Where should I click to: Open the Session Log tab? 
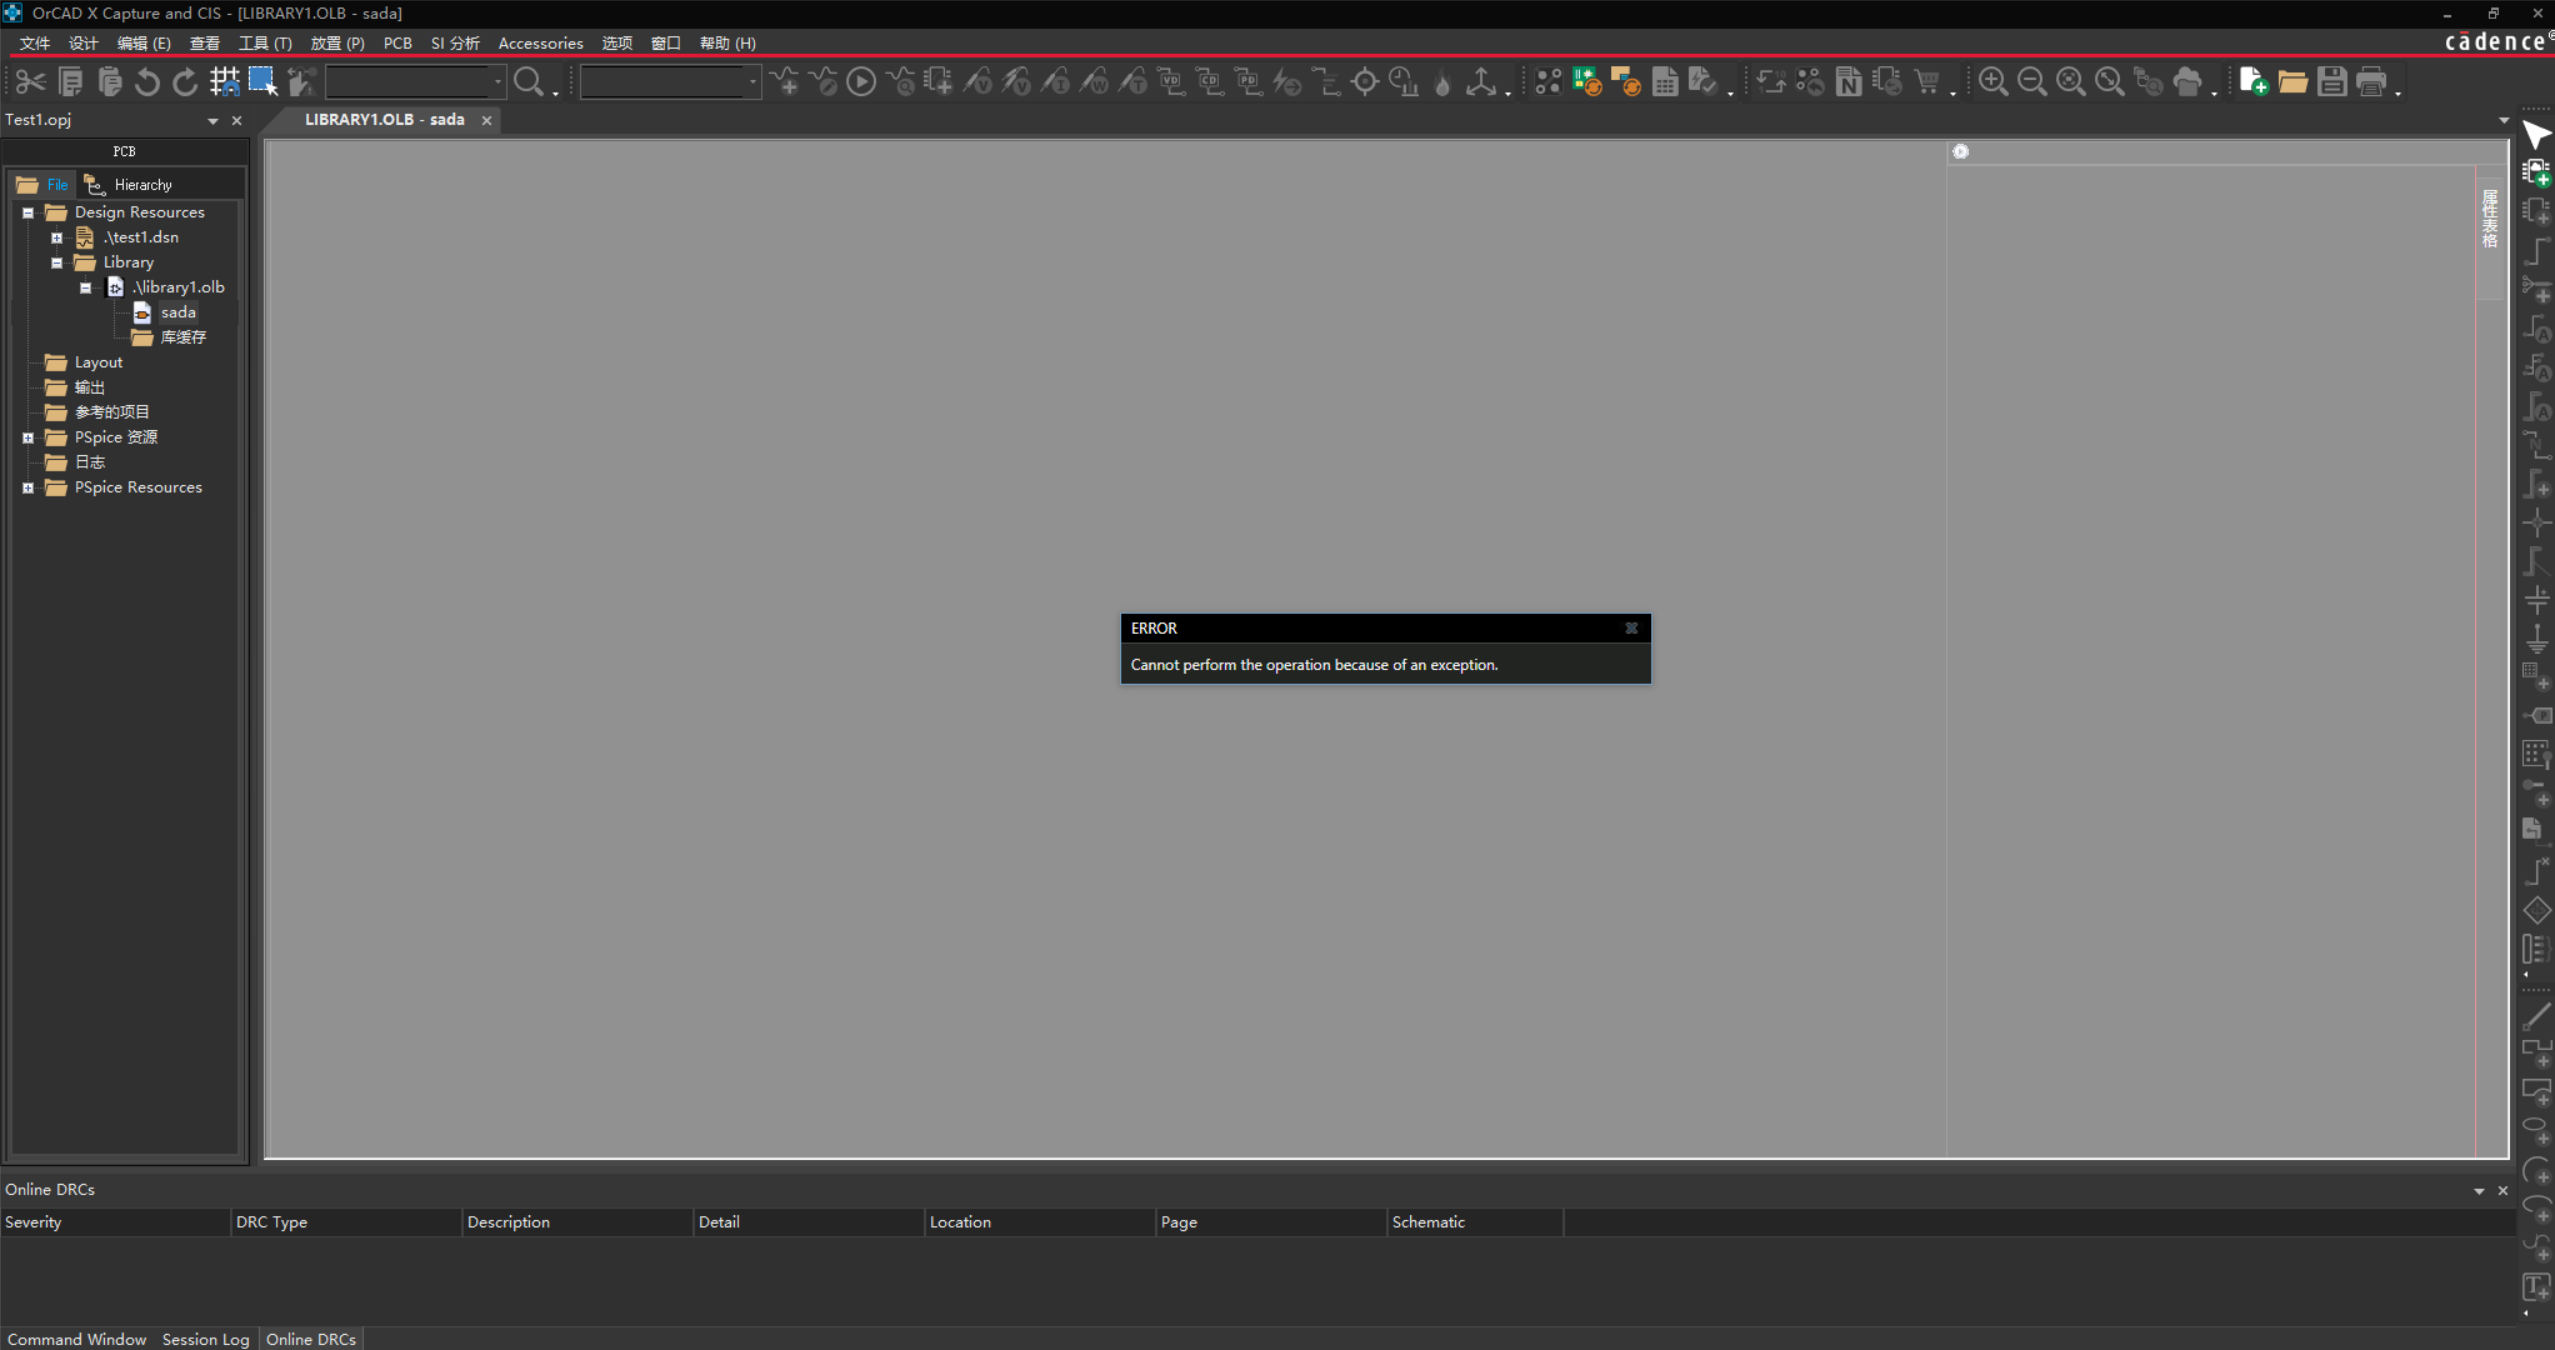pos(205,1339)
